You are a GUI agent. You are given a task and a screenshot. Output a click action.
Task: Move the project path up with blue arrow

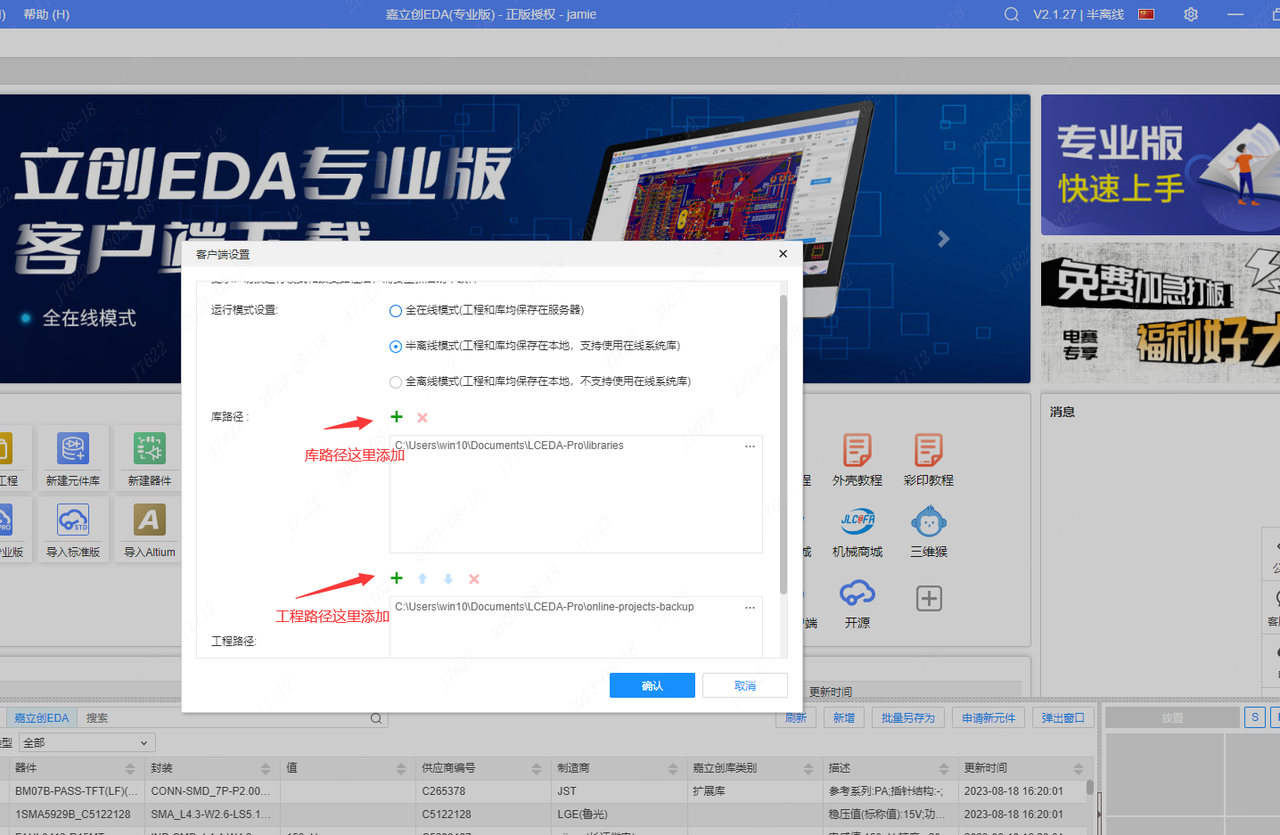coord(422,578)
